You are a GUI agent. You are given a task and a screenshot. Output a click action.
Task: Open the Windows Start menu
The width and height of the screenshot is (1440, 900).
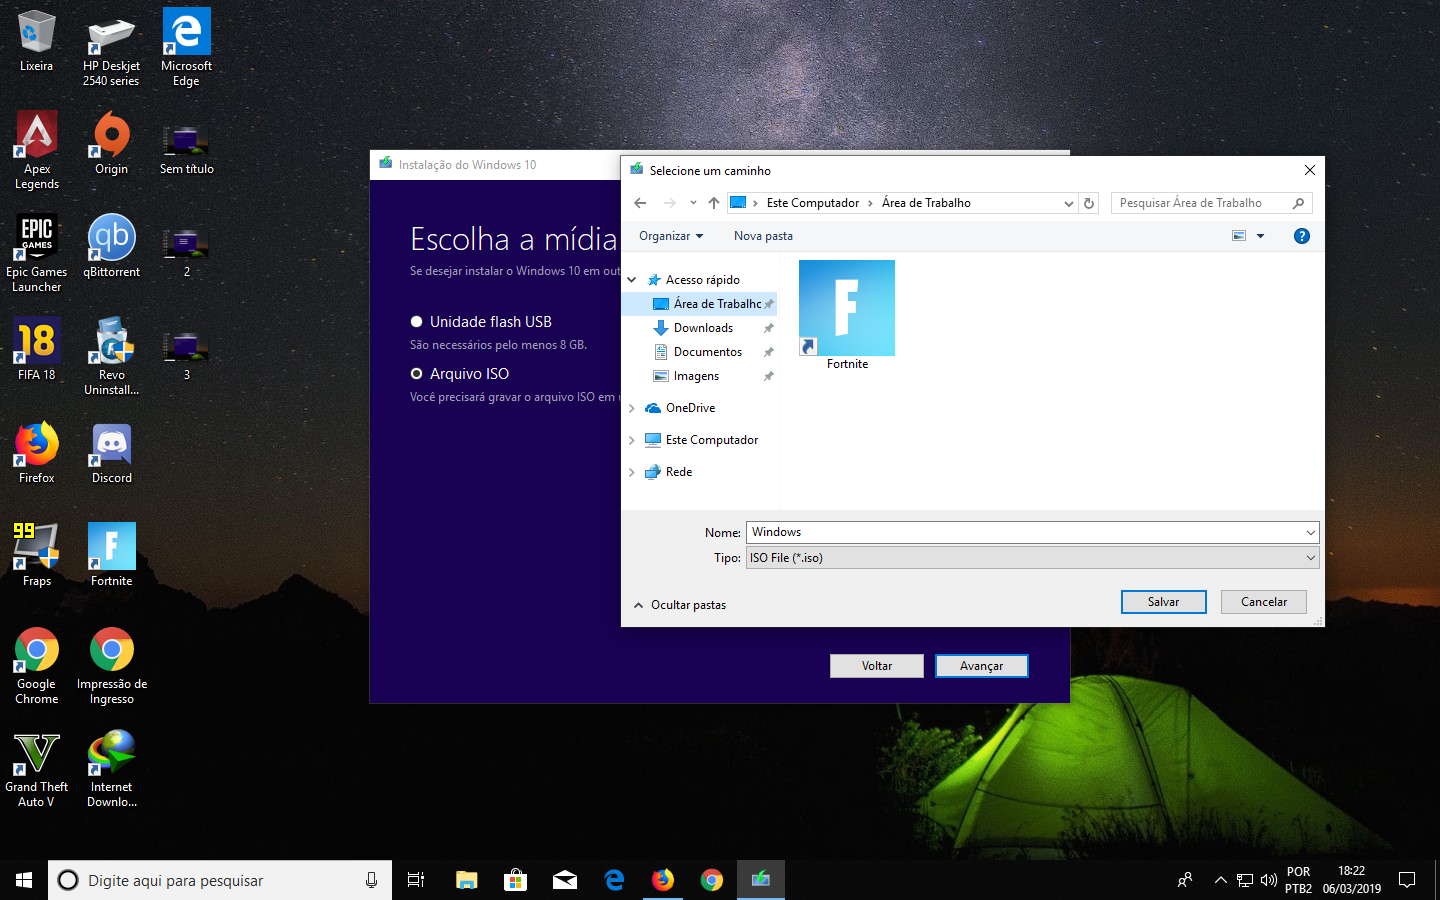pos(24,880)
